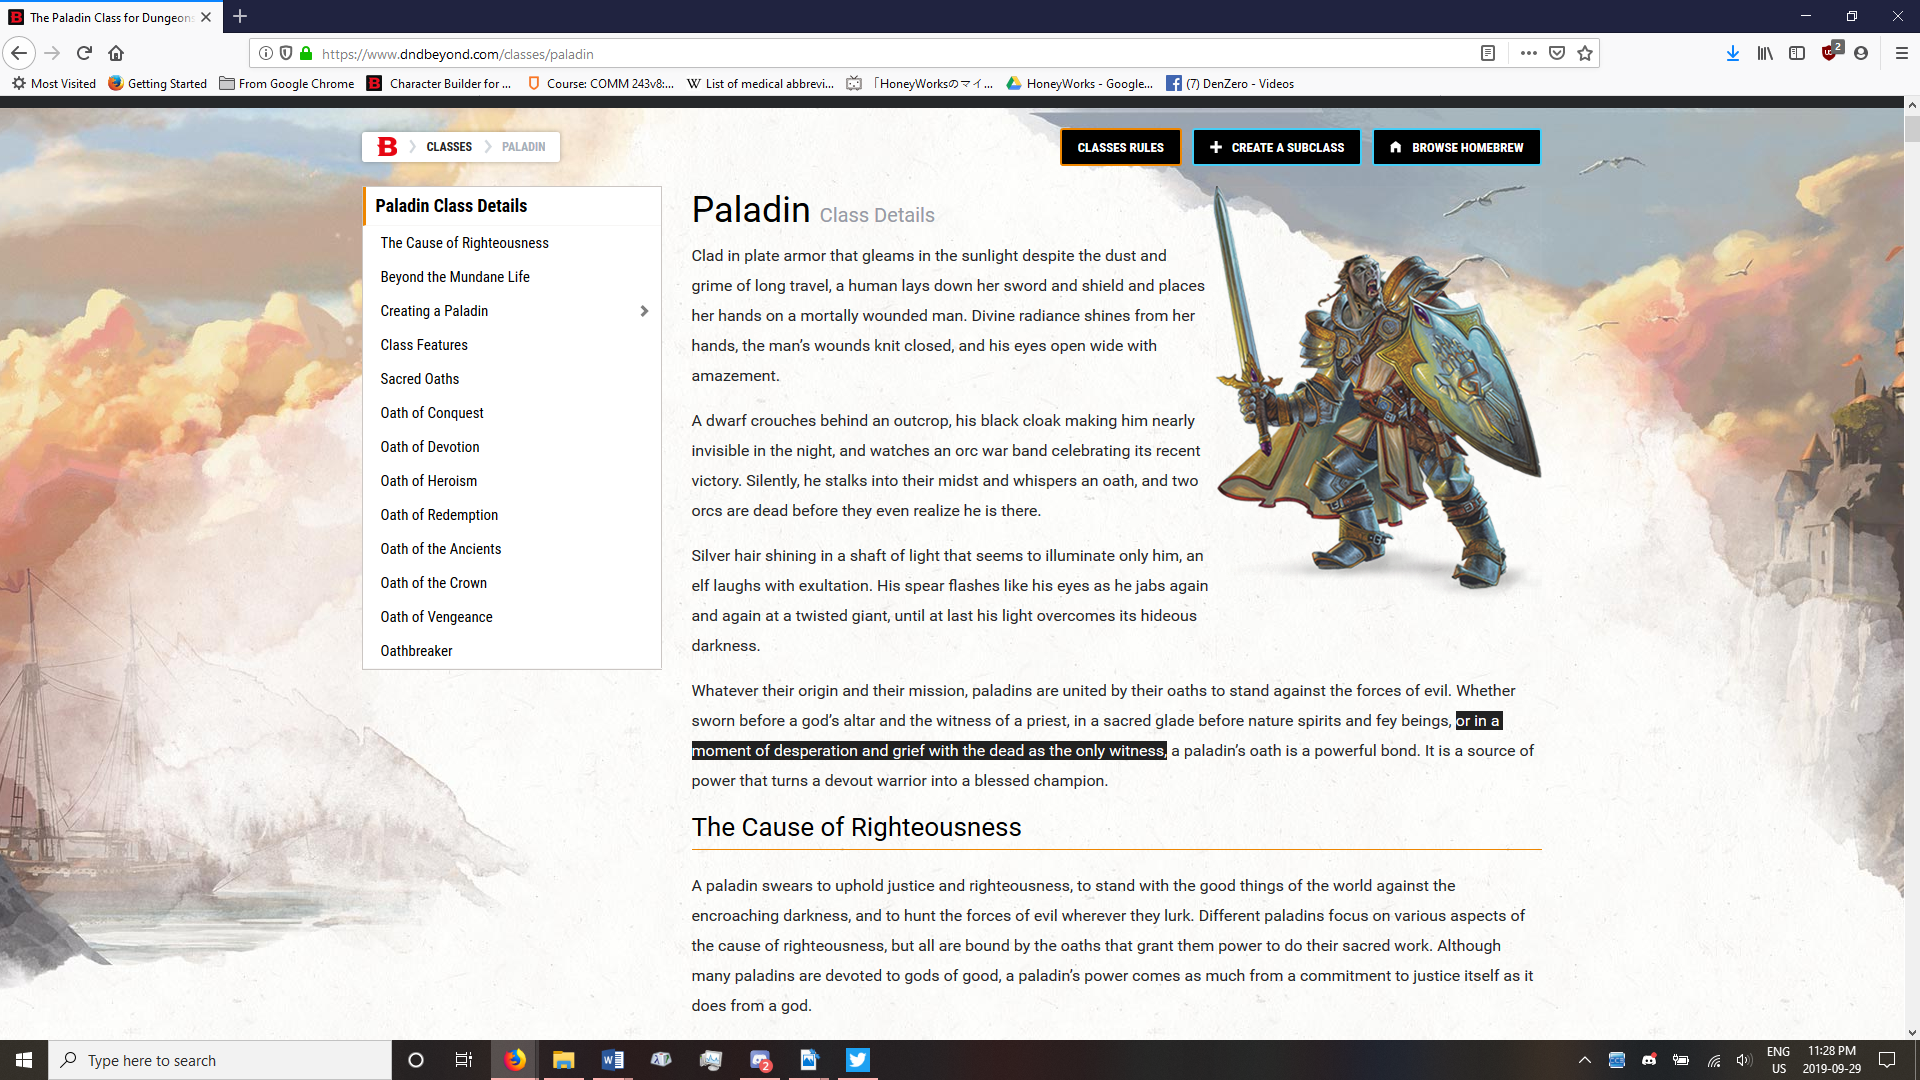Open Microsoft Word from taskbar

pyautogui.click(x=612, y=1060)
